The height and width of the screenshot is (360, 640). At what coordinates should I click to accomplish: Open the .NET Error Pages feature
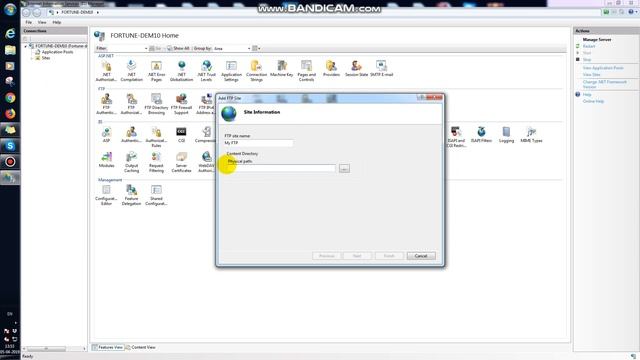tap(156, 71)
